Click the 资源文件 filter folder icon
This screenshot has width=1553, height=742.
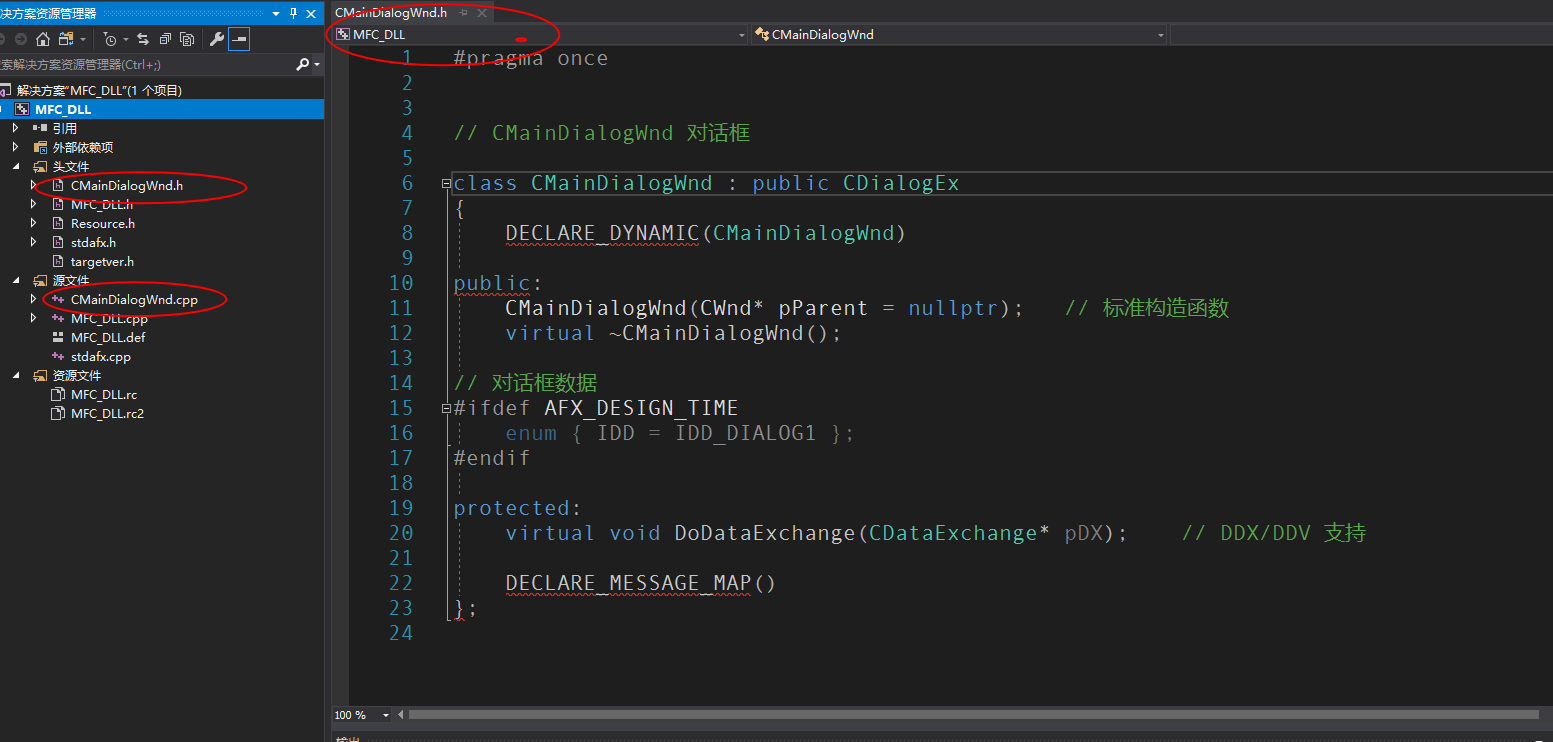pos(40,375)
